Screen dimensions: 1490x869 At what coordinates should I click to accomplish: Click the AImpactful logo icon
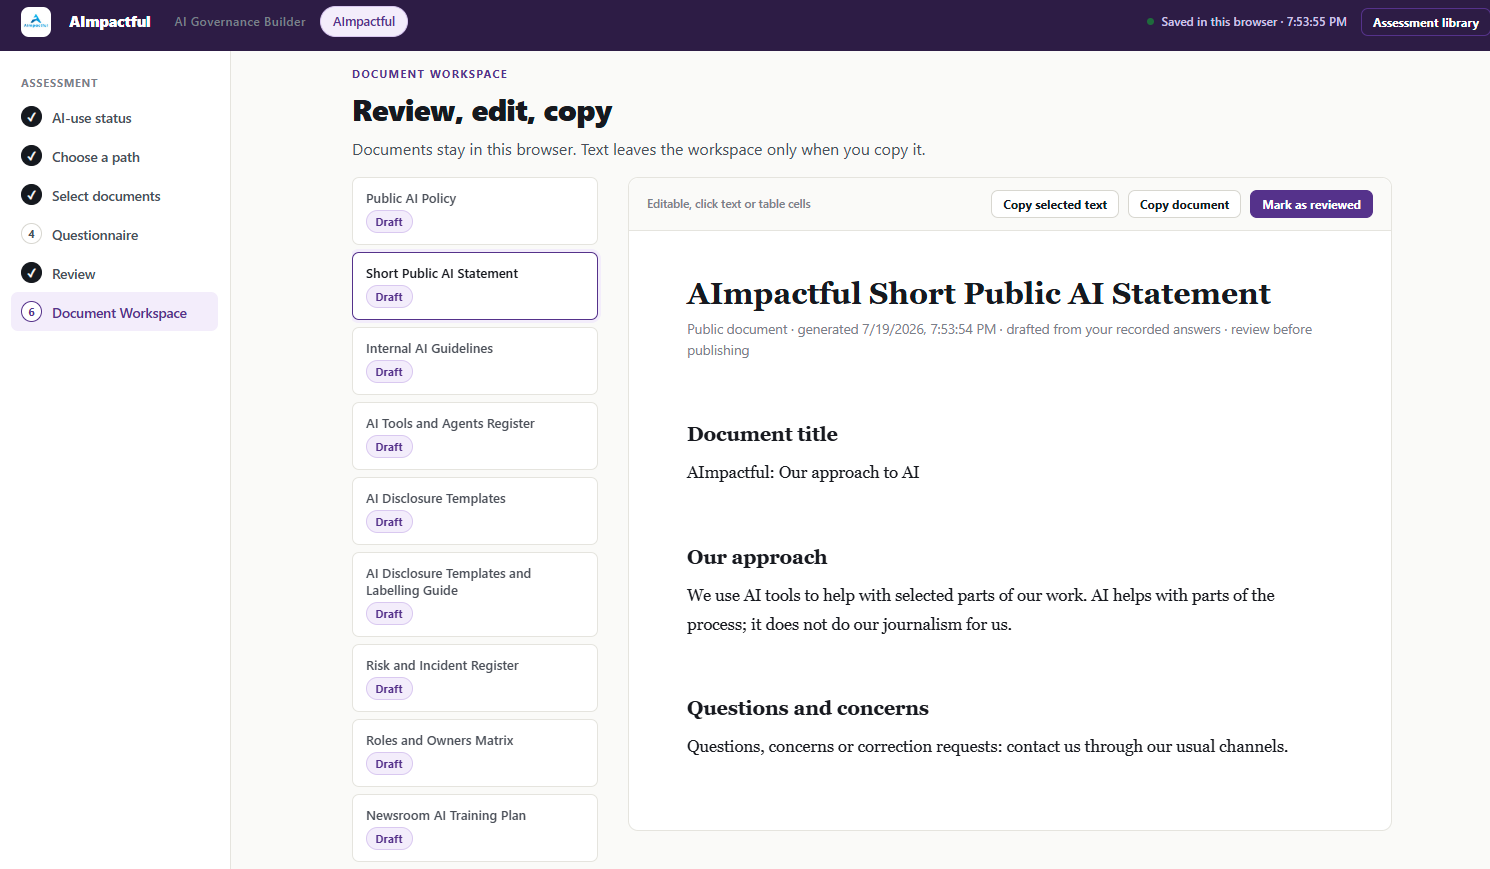point(36,22)
